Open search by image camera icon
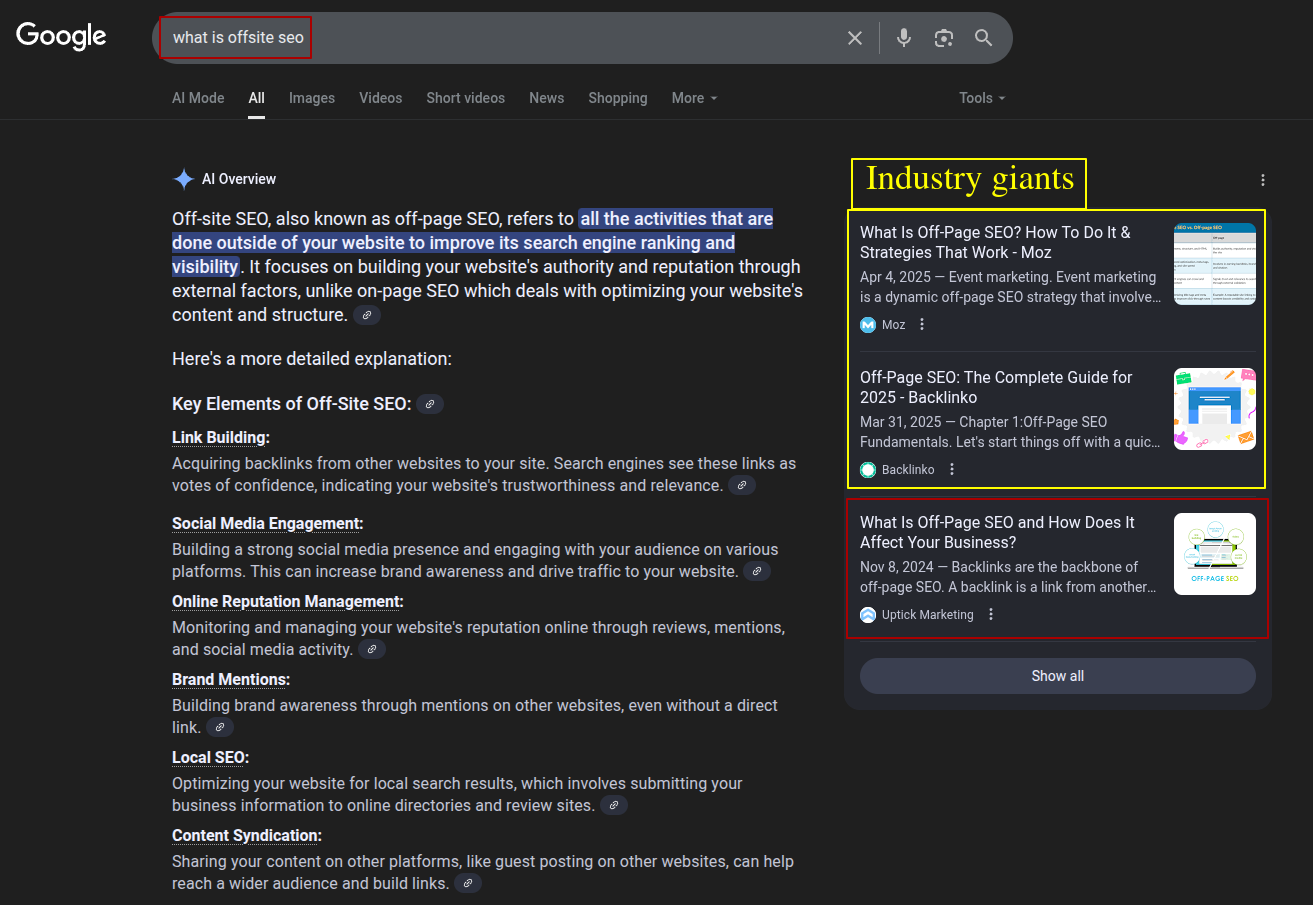 (x=944, y=38)
